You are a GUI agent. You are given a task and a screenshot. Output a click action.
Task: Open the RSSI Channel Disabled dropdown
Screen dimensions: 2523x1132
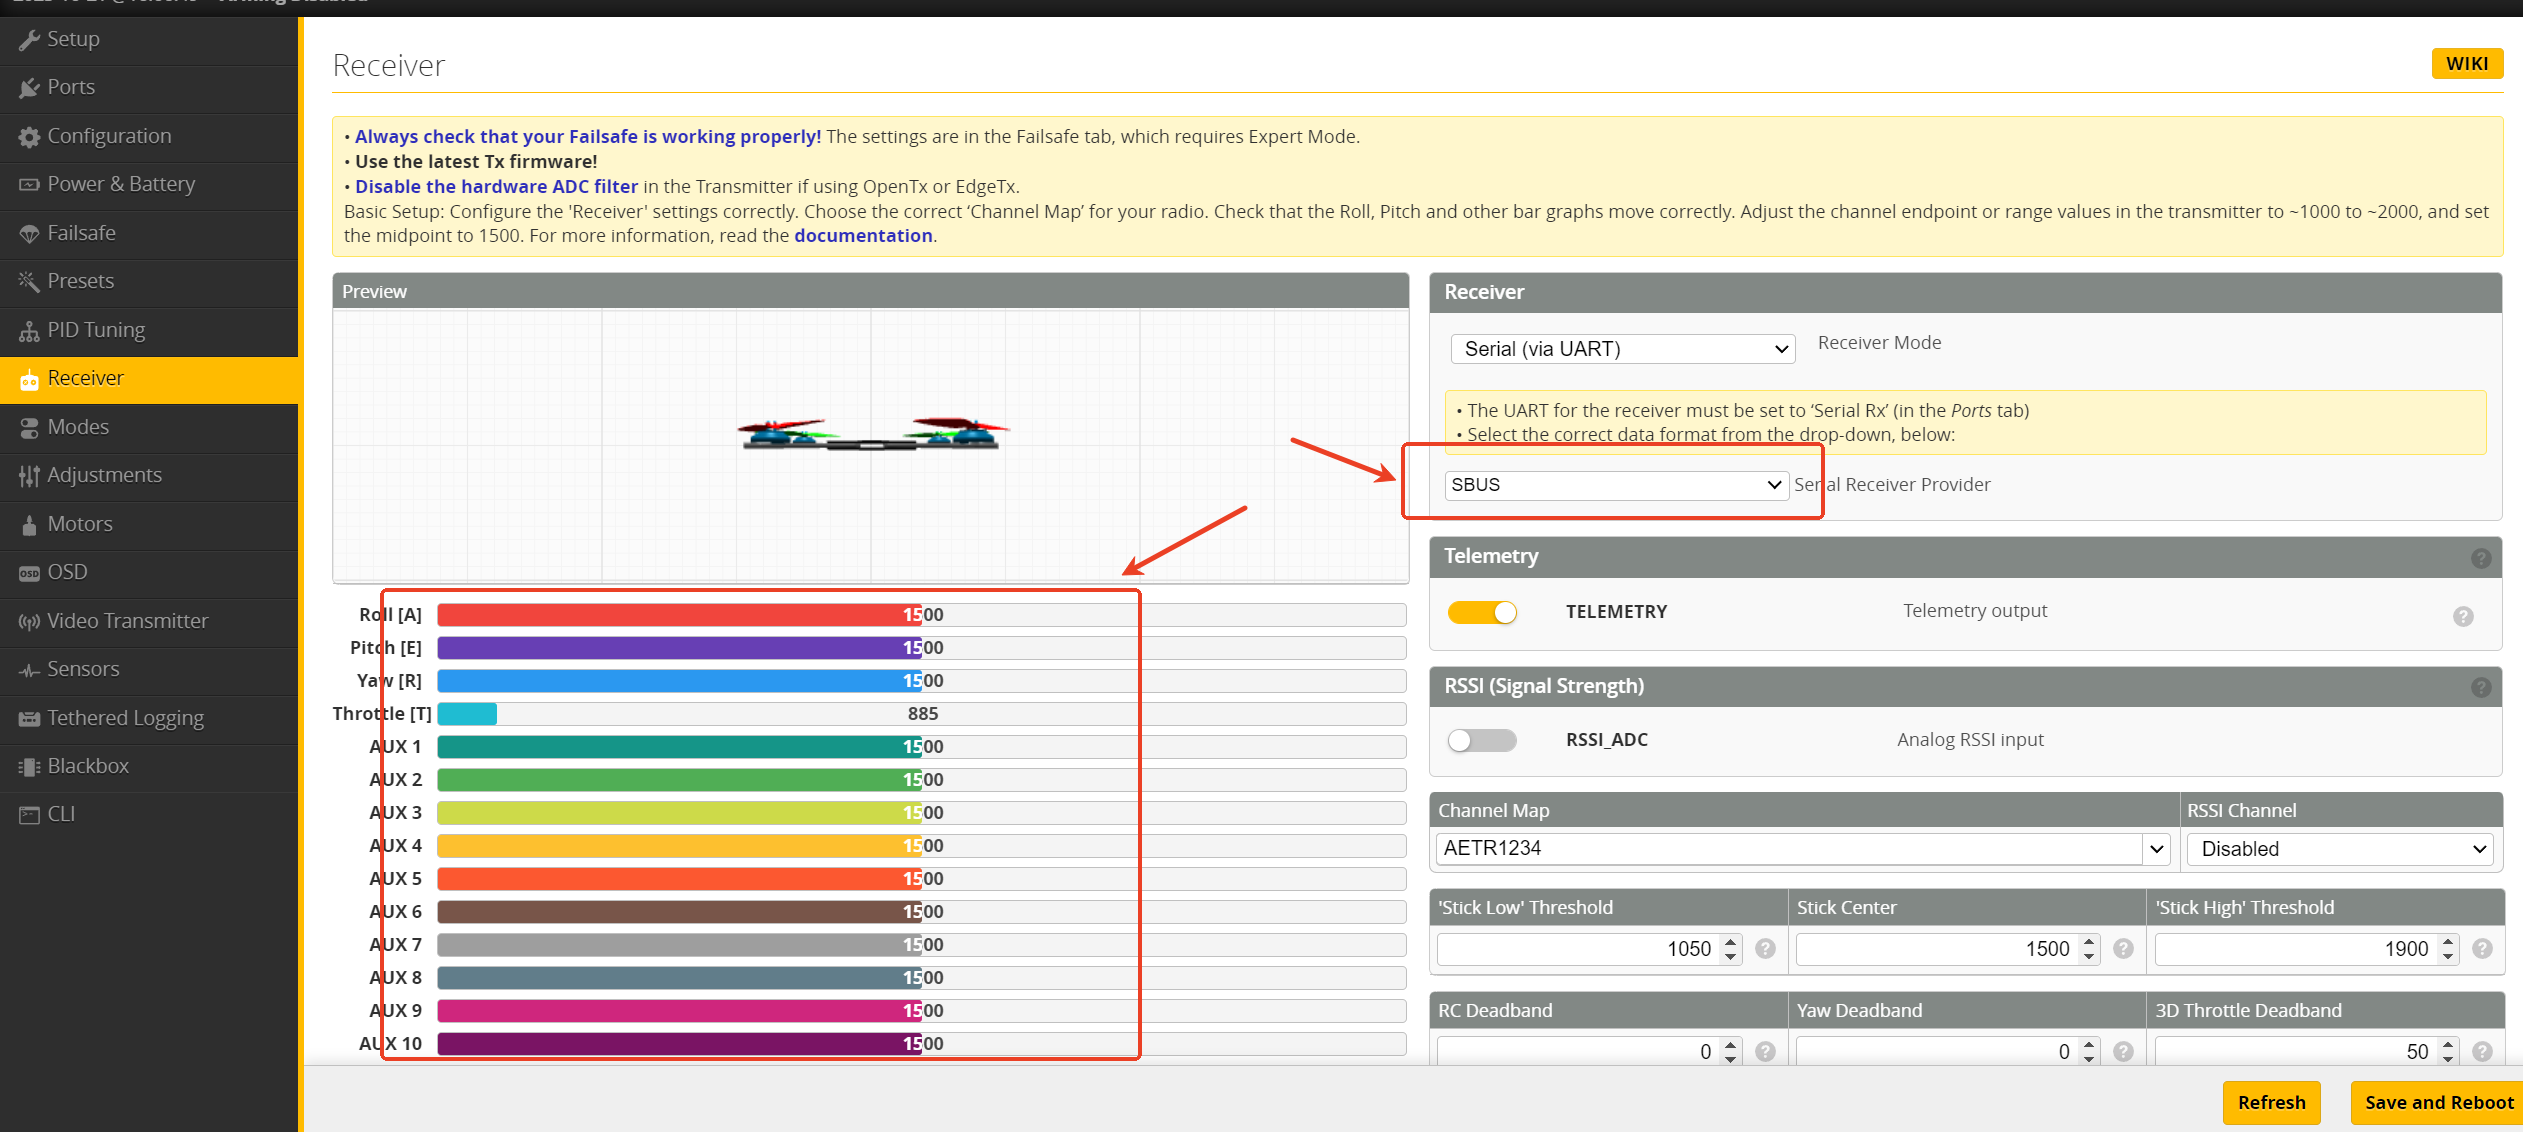(x=2339, y=849)
